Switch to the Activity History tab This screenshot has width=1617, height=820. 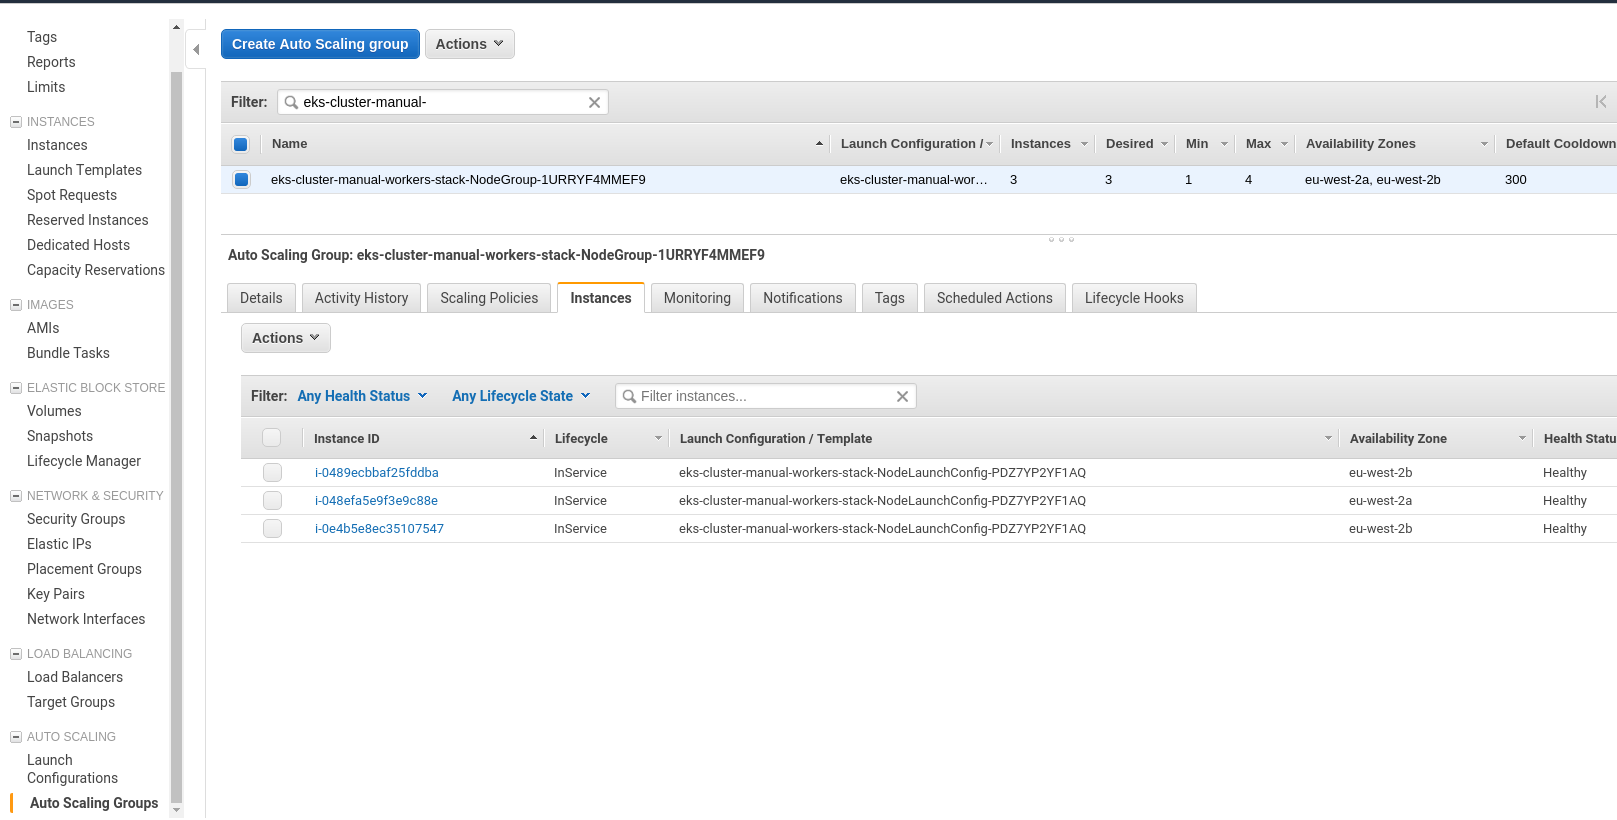point(361,298)
